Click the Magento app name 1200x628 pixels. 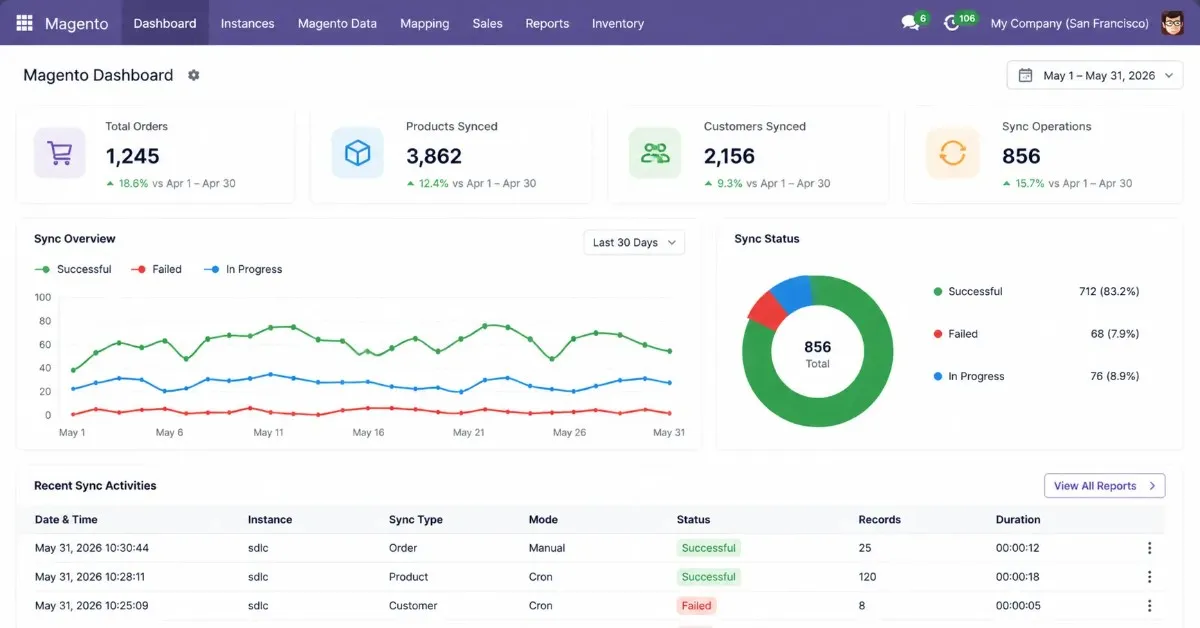pos(76,23)
